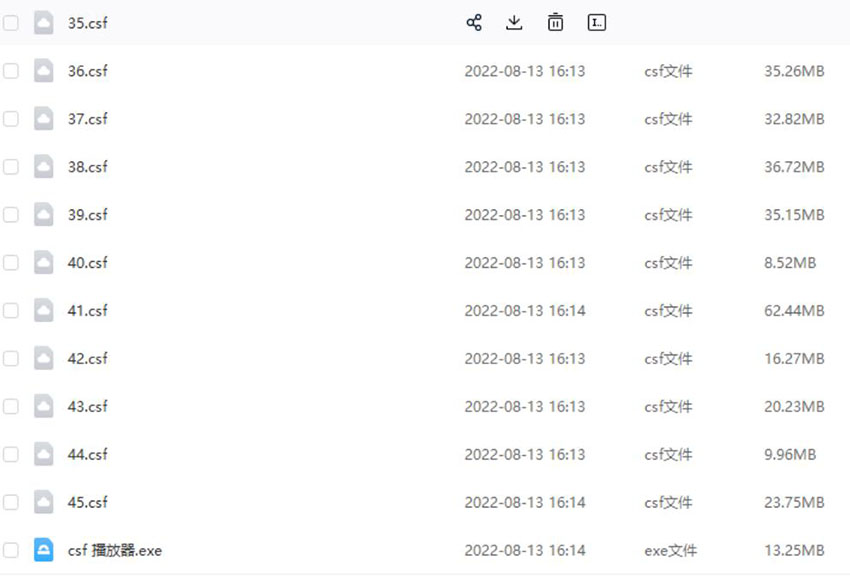This screenshot has height=577, width=850.
Task: Tick the checkbox for 36.csf
Action: tap(11, 71)
